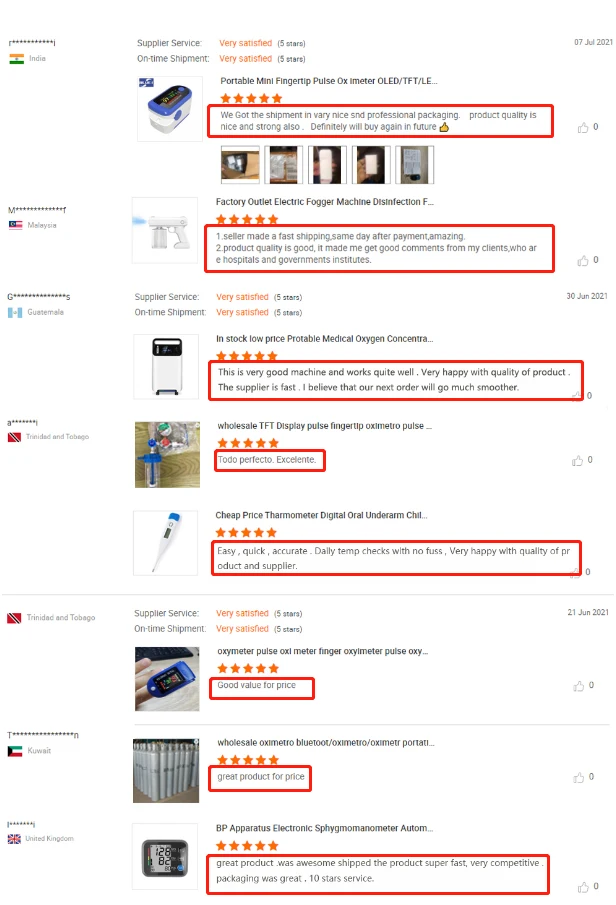
Task: Click the fogger machine product image
Action: pyautogui.click(x=165, y=230)
